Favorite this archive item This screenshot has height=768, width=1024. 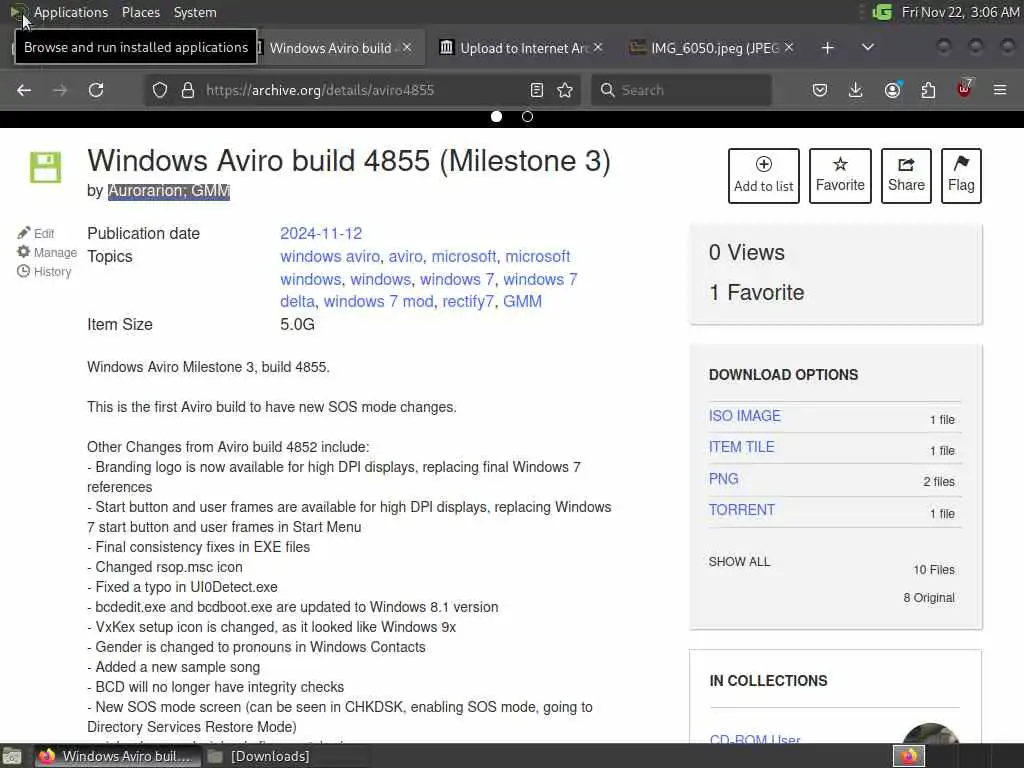[840, 176]
